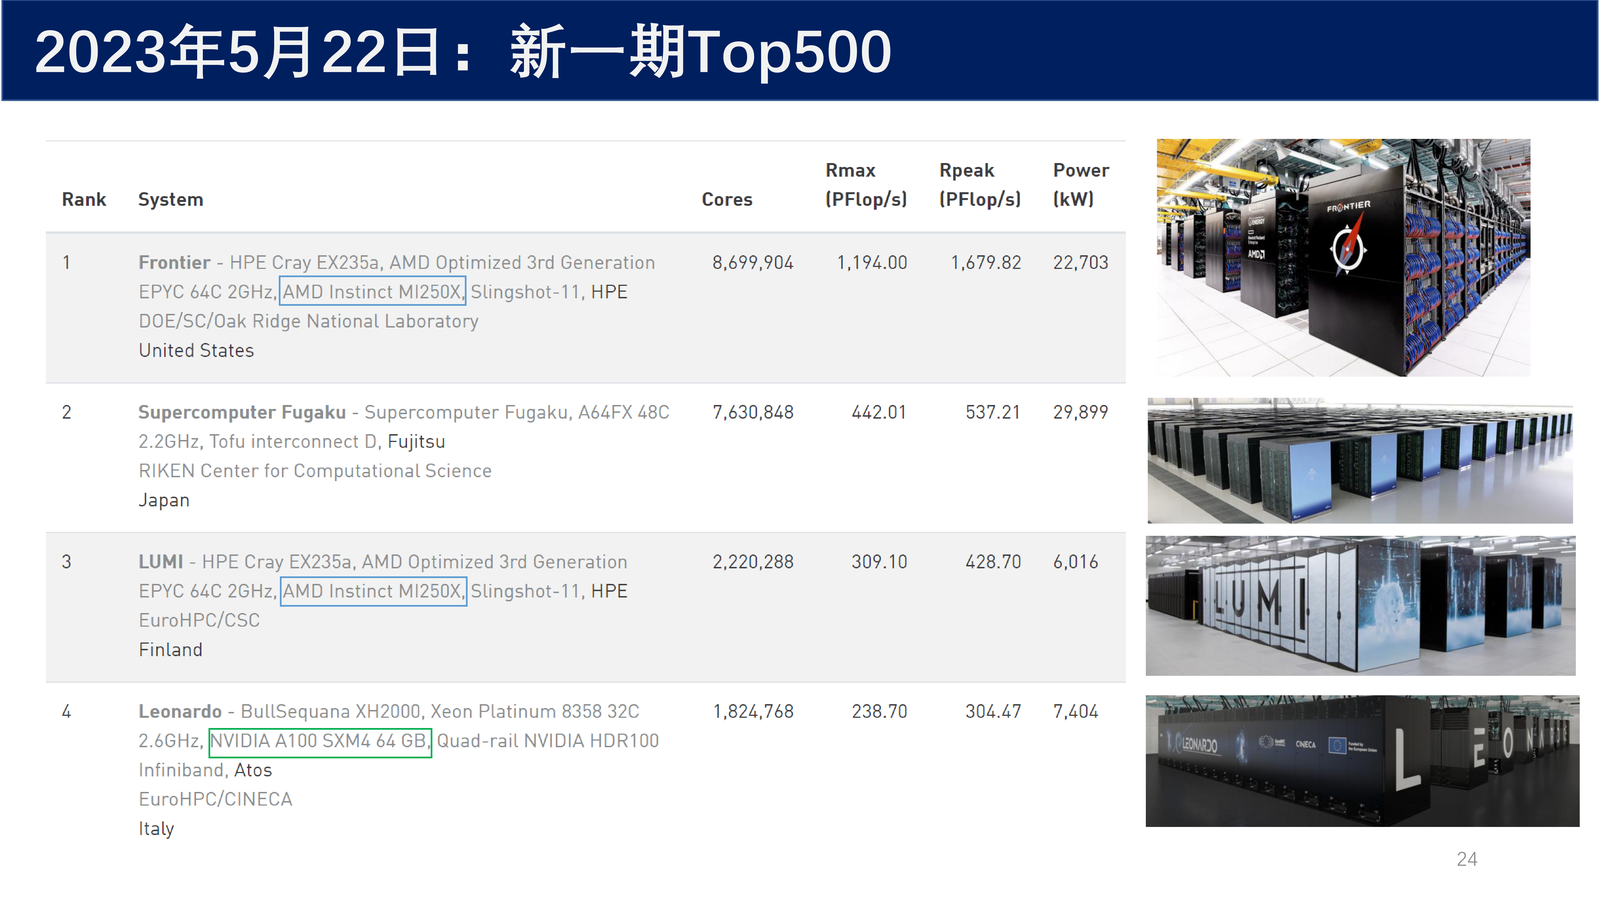Click cores value '2,220,288'
The image size is (1600, 900).
[753, 562]
